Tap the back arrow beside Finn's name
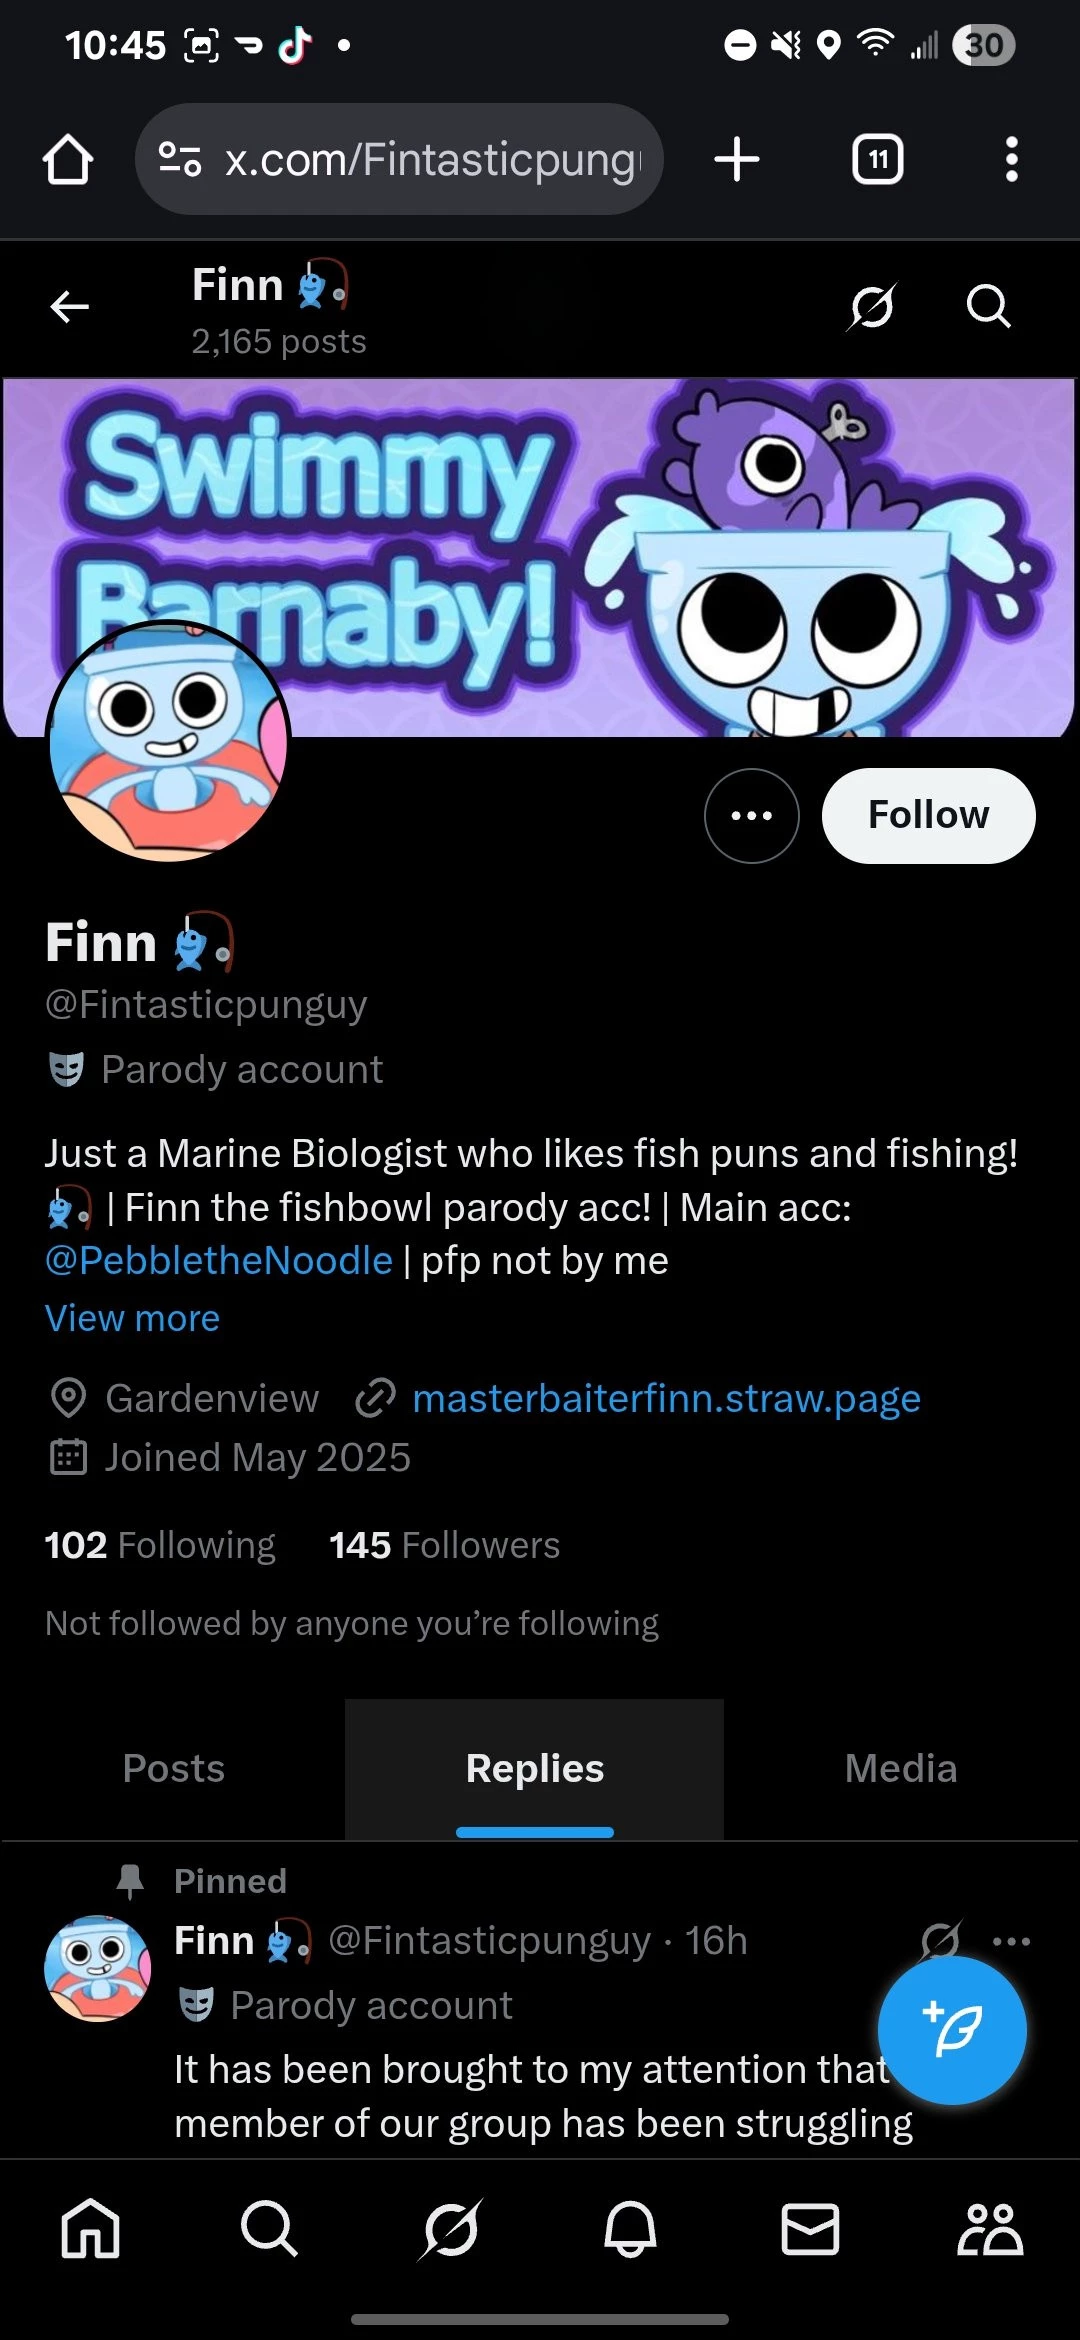The image size is (1080, 2340). pos(69,307)
